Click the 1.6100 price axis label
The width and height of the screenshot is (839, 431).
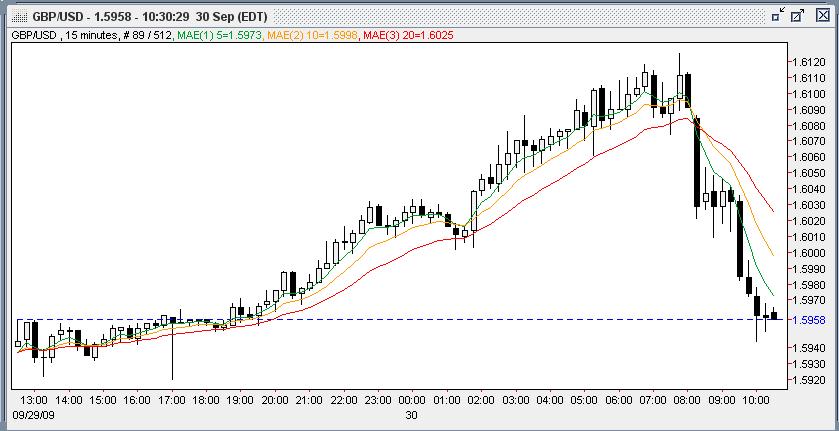(810, 94)
